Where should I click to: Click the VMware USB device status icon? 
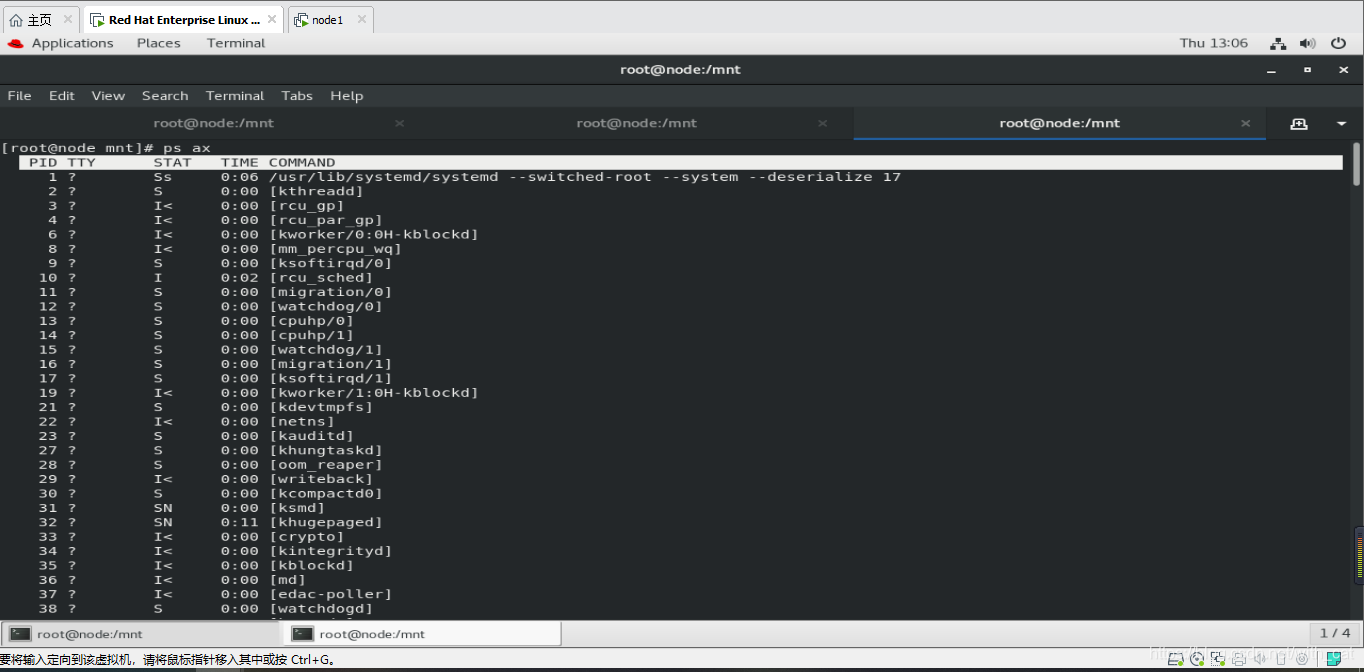click(x=1281, y=659)
